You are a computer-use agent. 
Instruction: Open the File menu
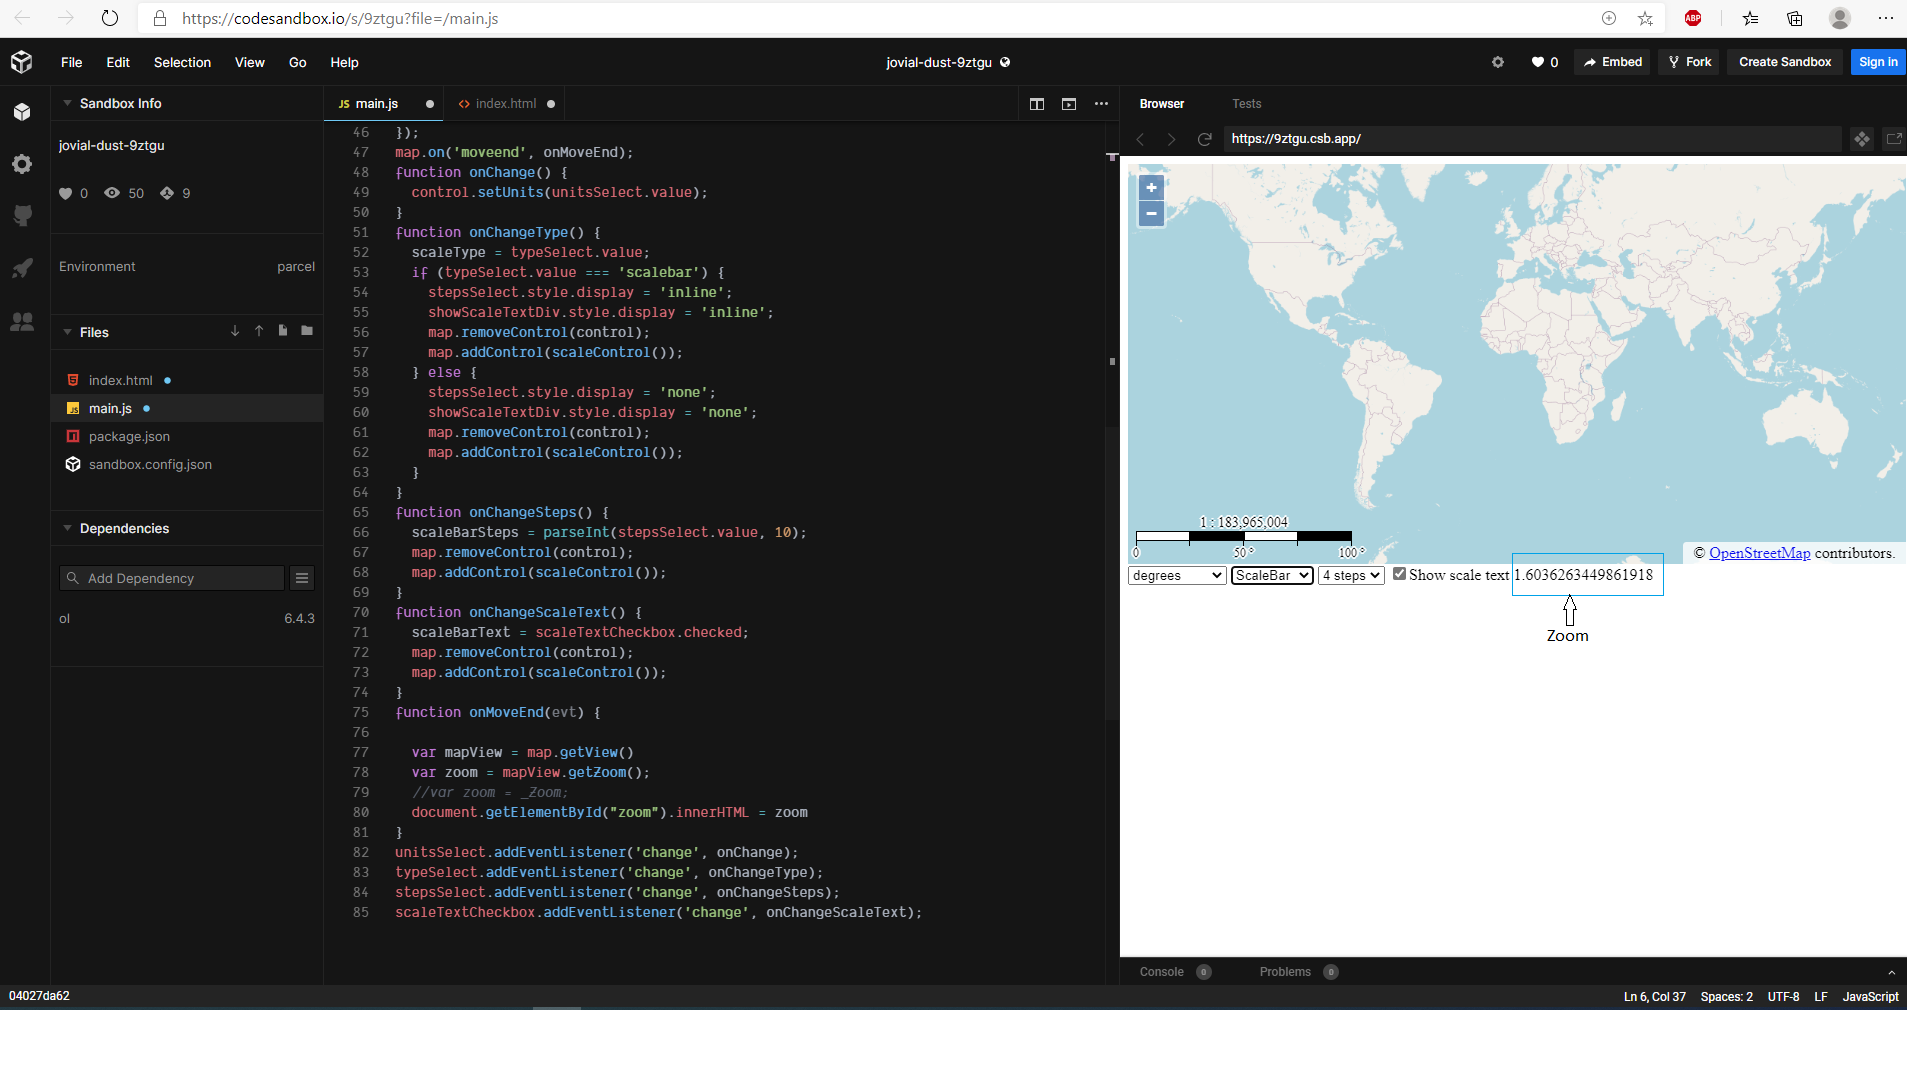tap(71, 62)
